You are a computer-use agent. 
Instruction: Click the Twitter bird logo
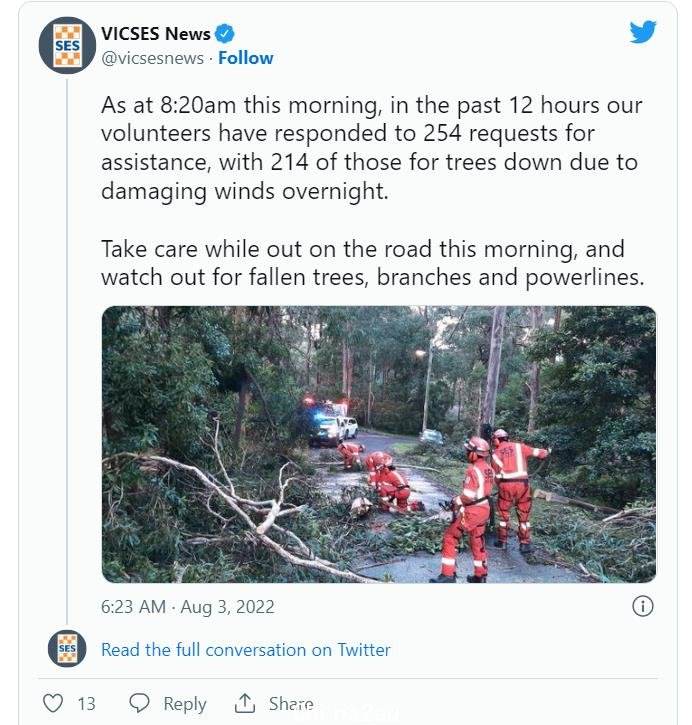[x=643, y=31]
